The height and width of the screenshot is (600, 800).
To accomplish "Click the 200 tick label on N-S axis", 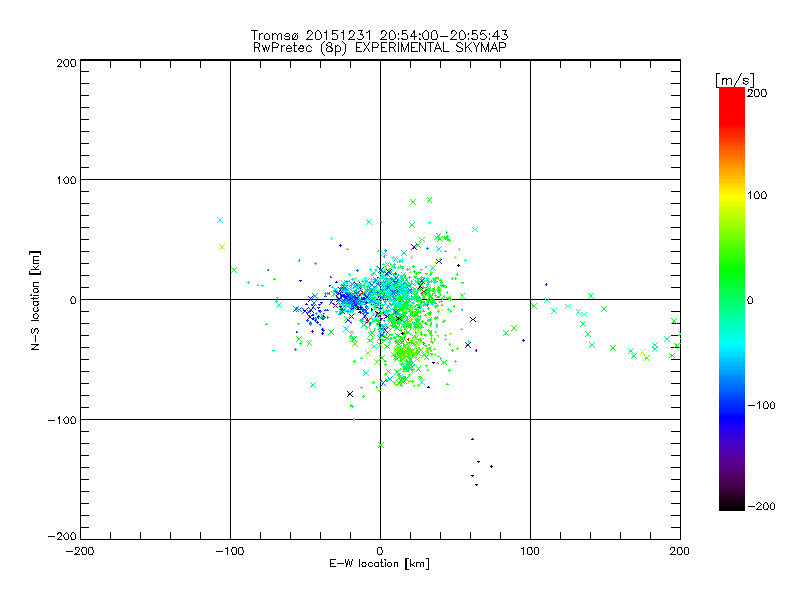I will coord(66,64).
